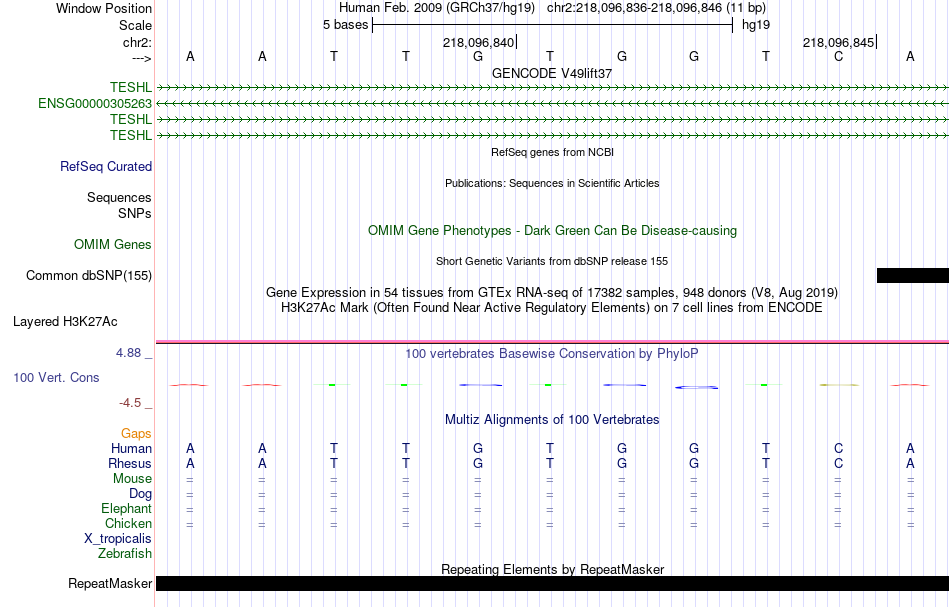950x607 pixels.
Task: Click base C in the chr2 sequence row
Action: point(838,56)
